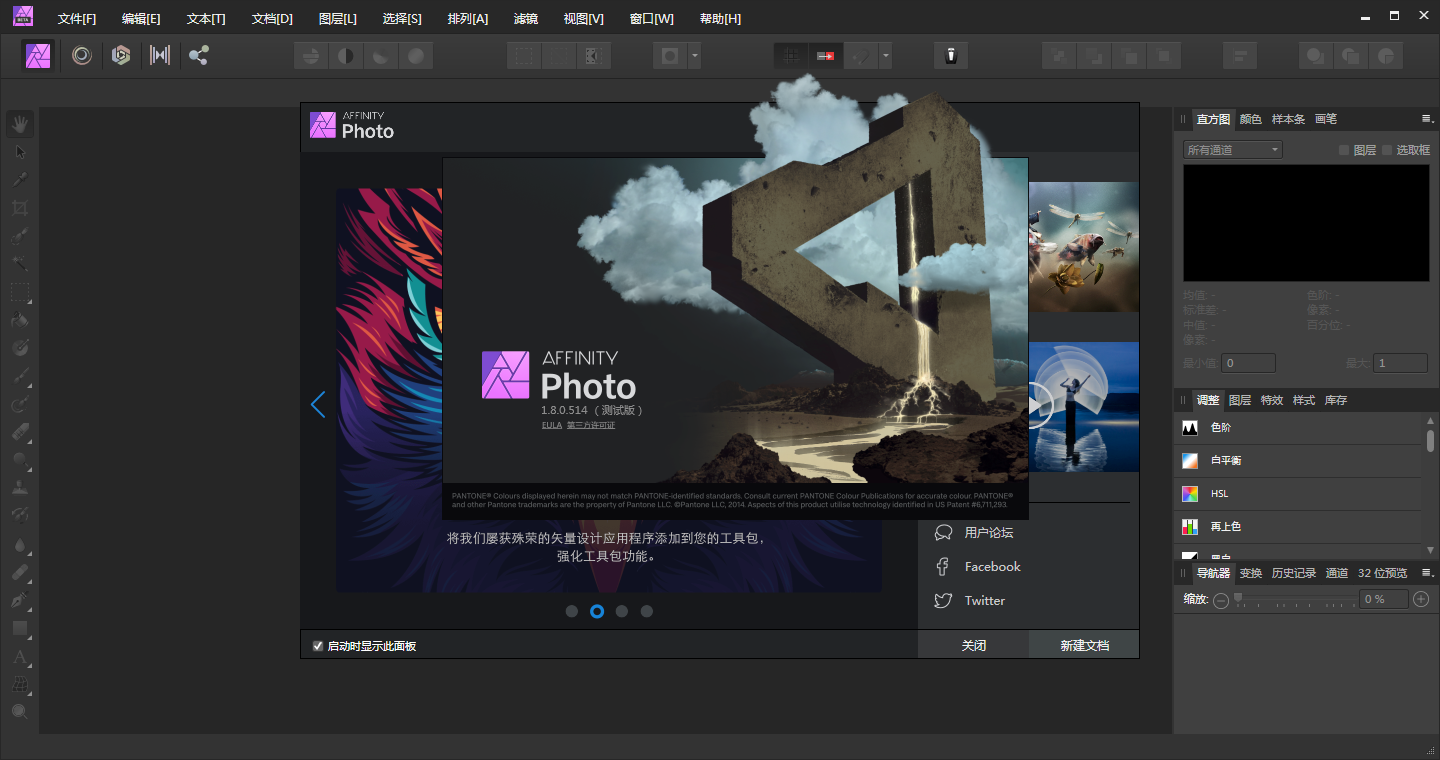Select the Clone stamp tool

click(x=20, y=489)
